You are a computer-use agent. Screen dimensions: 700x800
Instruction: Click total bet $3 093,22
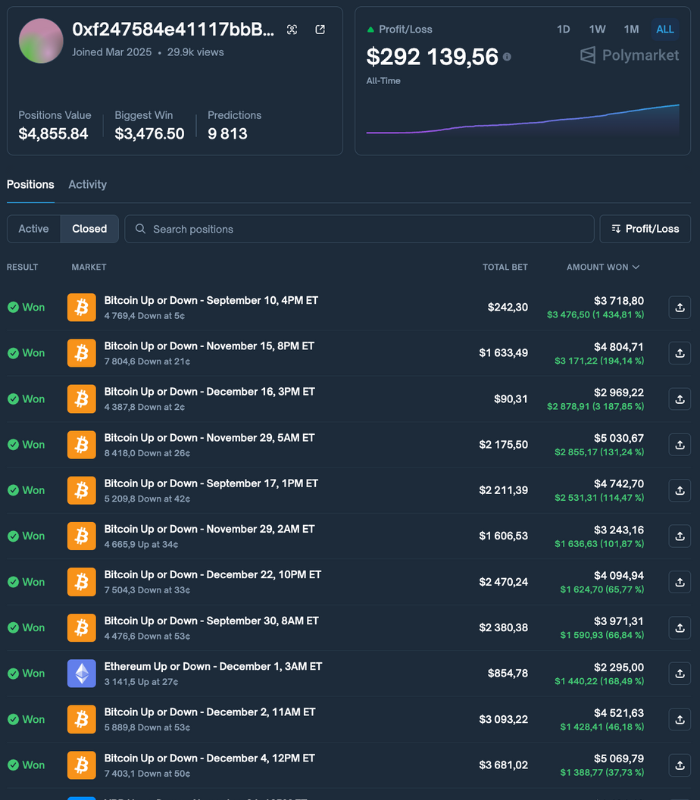(504, 719)
